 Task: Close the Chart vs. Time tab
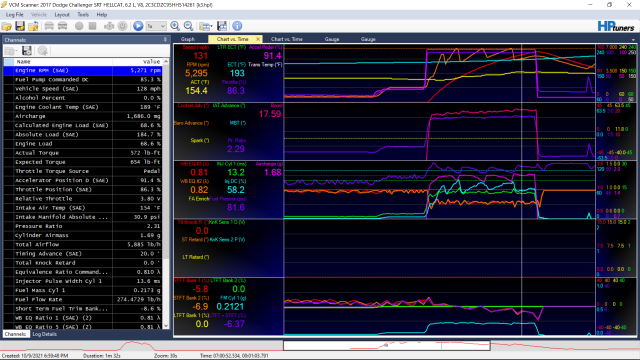(258, 39)
